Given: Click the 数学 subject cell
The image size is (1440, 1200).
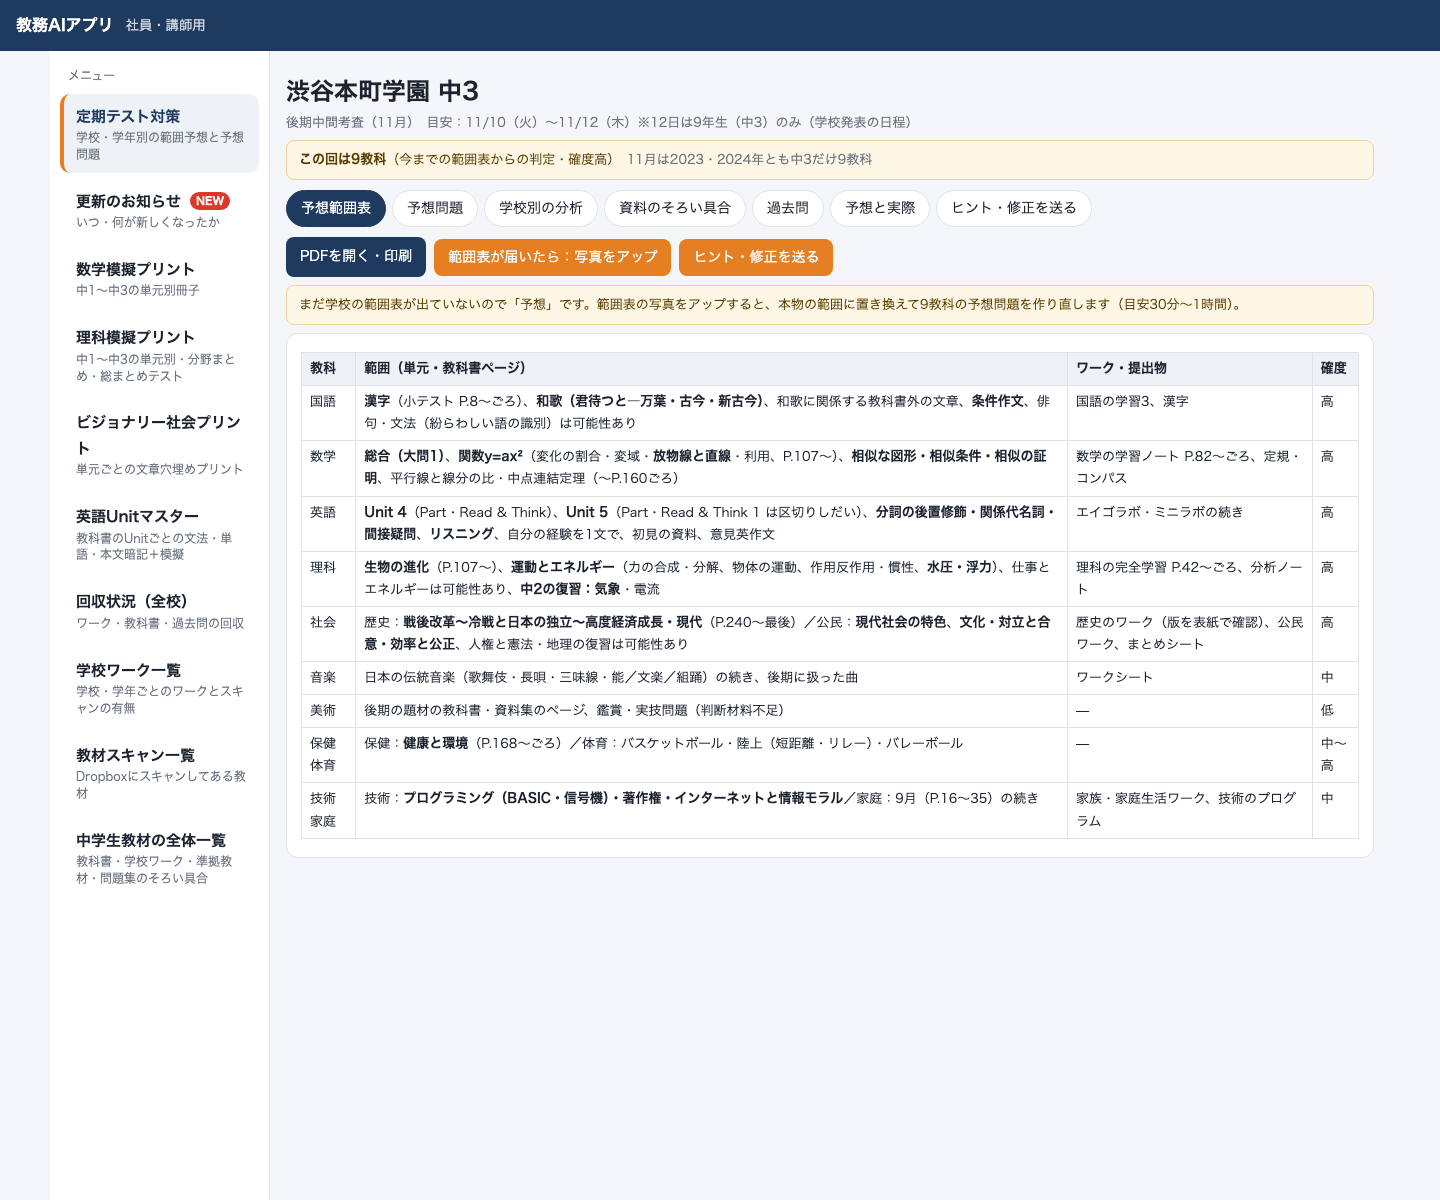Looking at the screenshot, I should click(x=328, y=468).
